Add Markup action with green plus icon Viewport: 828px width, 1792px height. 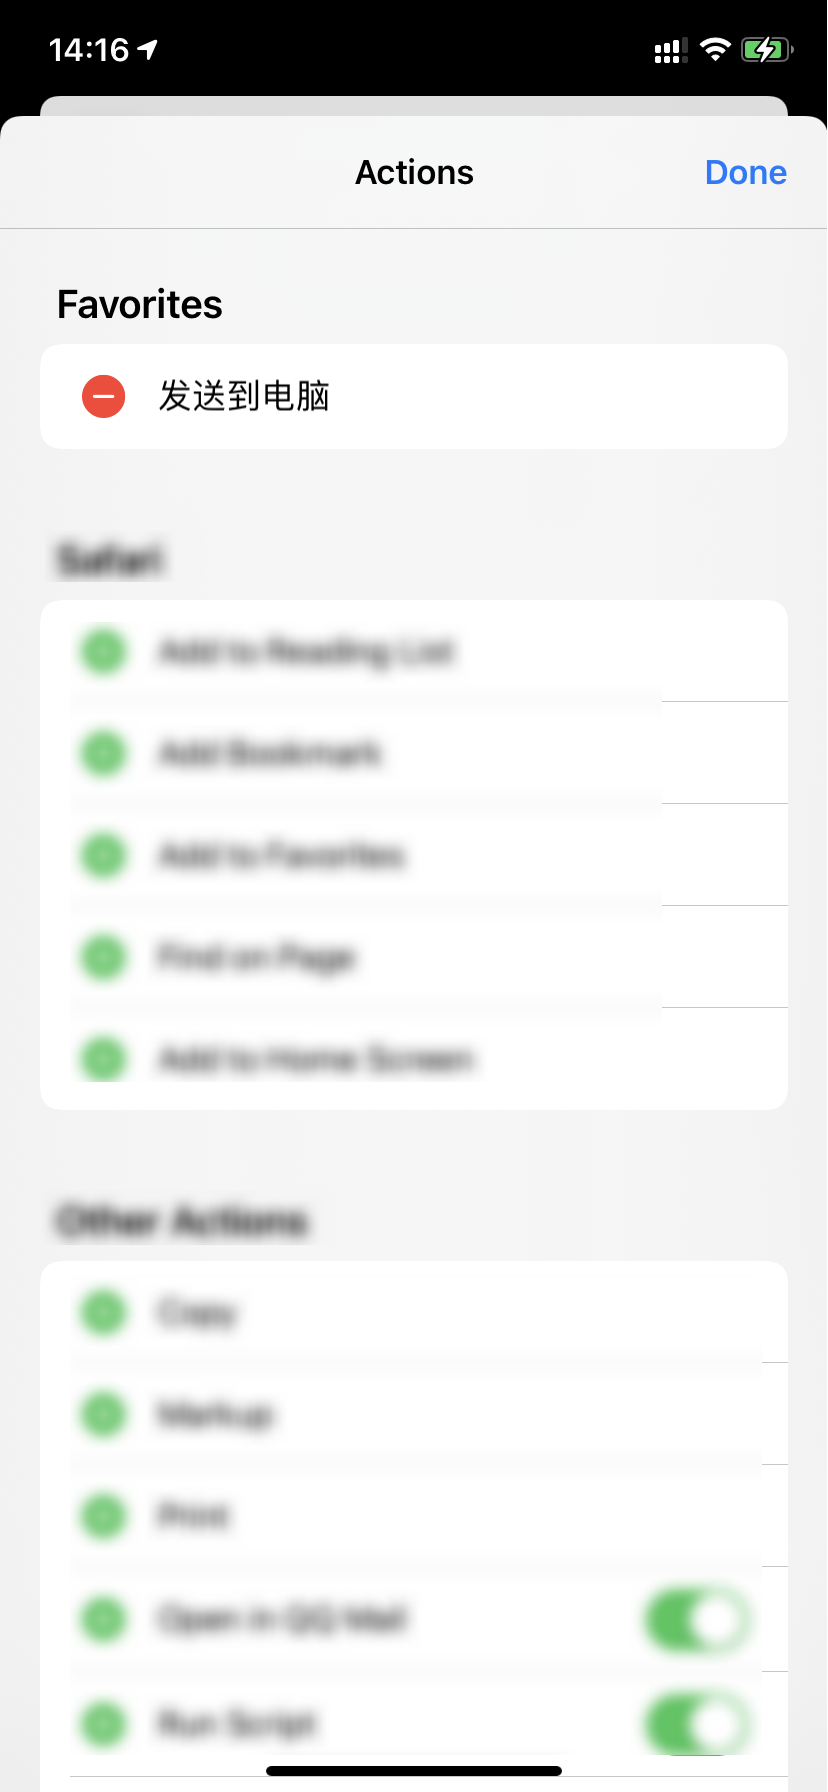104,1415
